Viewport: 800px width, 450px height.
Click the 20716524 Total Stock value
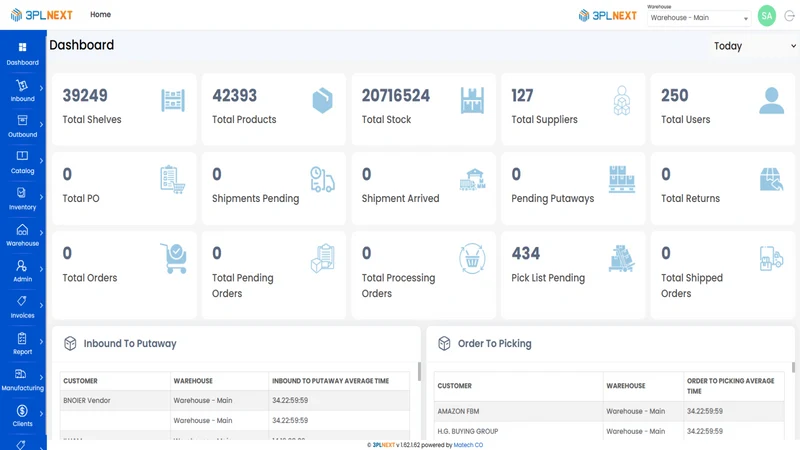[x=396, y=95]
